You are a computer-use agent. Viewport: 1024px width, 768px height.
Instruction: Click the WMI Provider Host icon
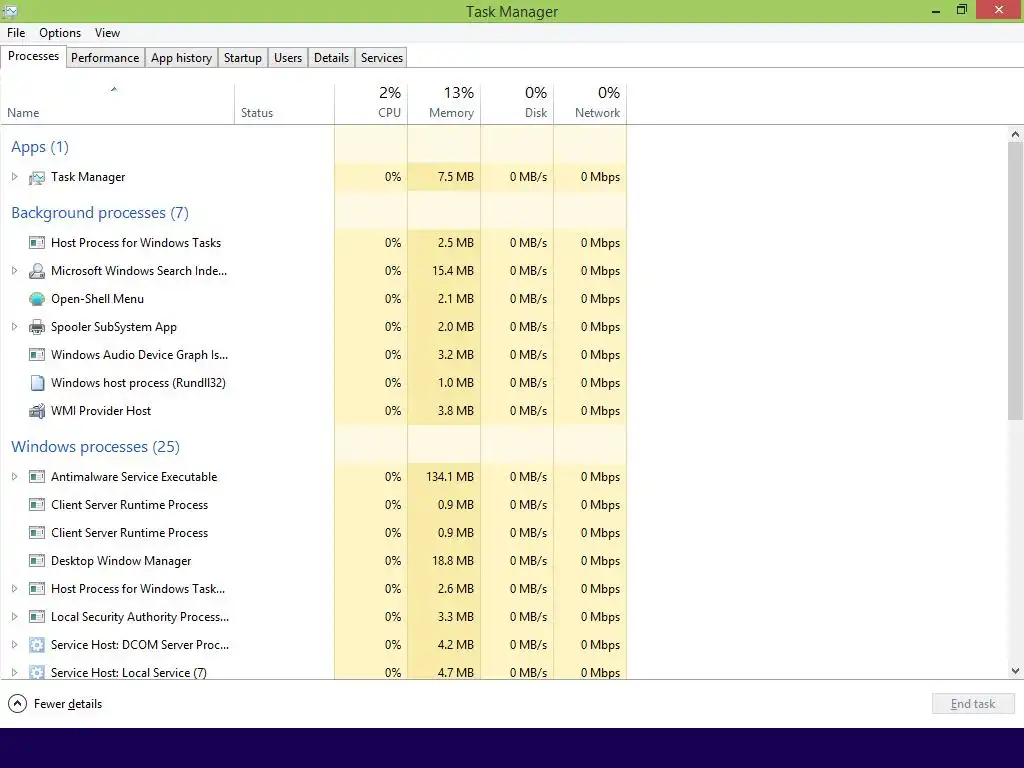point(37,411)
